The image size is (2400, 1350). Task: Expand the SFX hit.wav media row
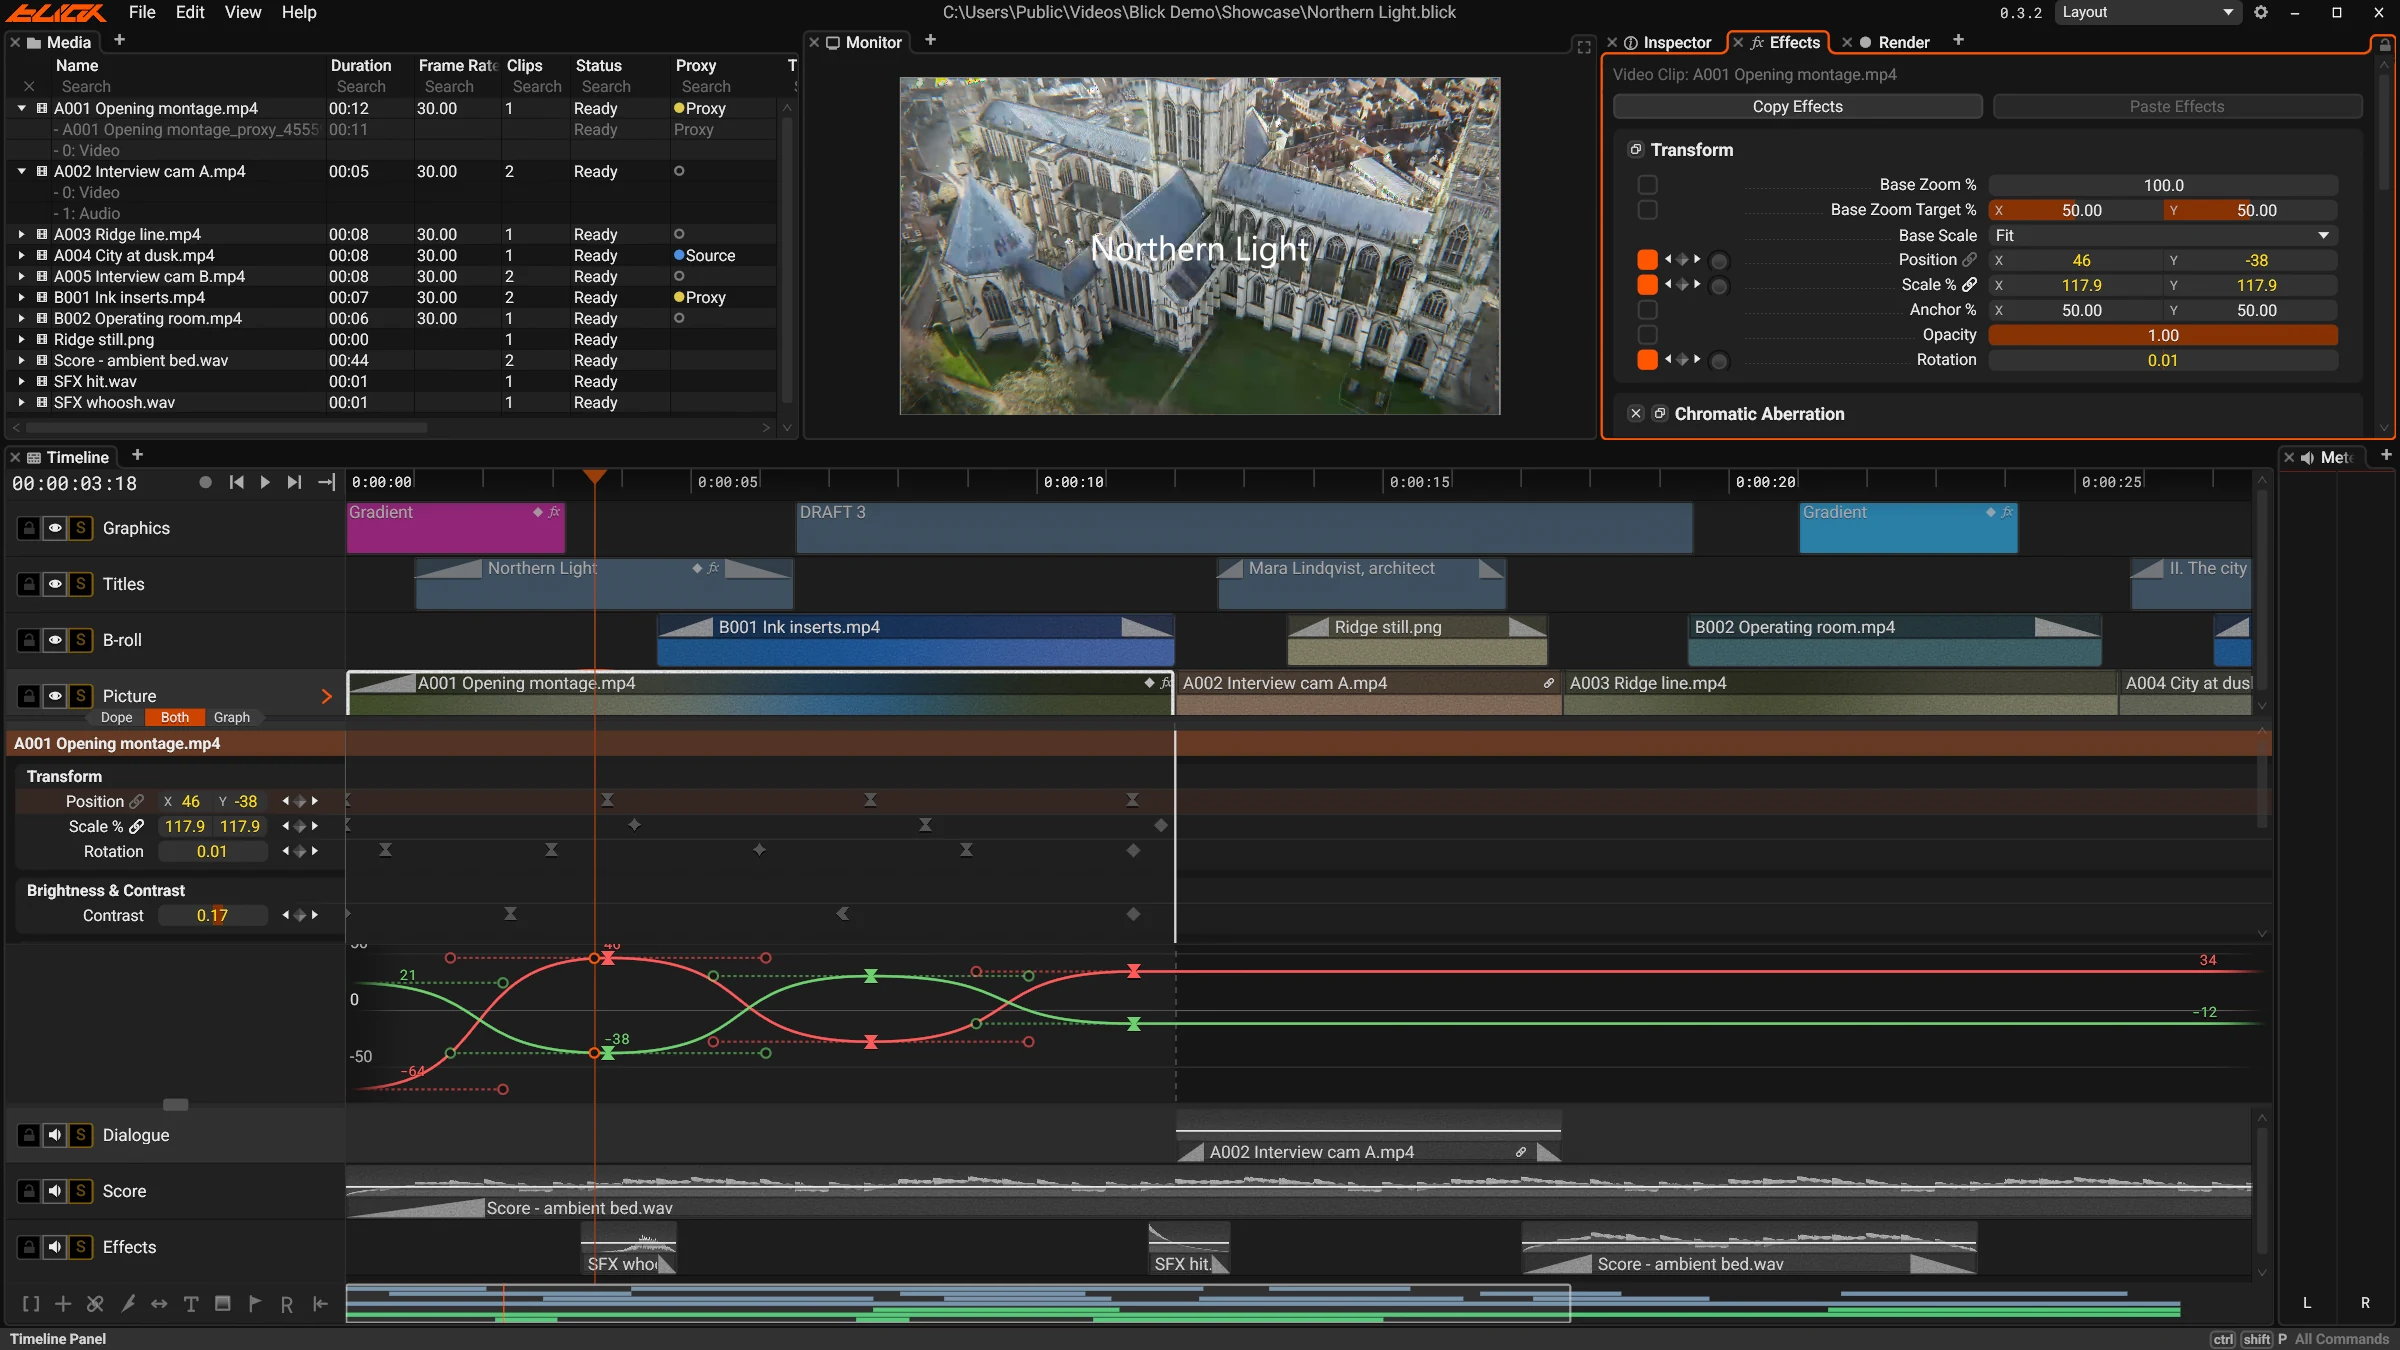coord(22,381)
